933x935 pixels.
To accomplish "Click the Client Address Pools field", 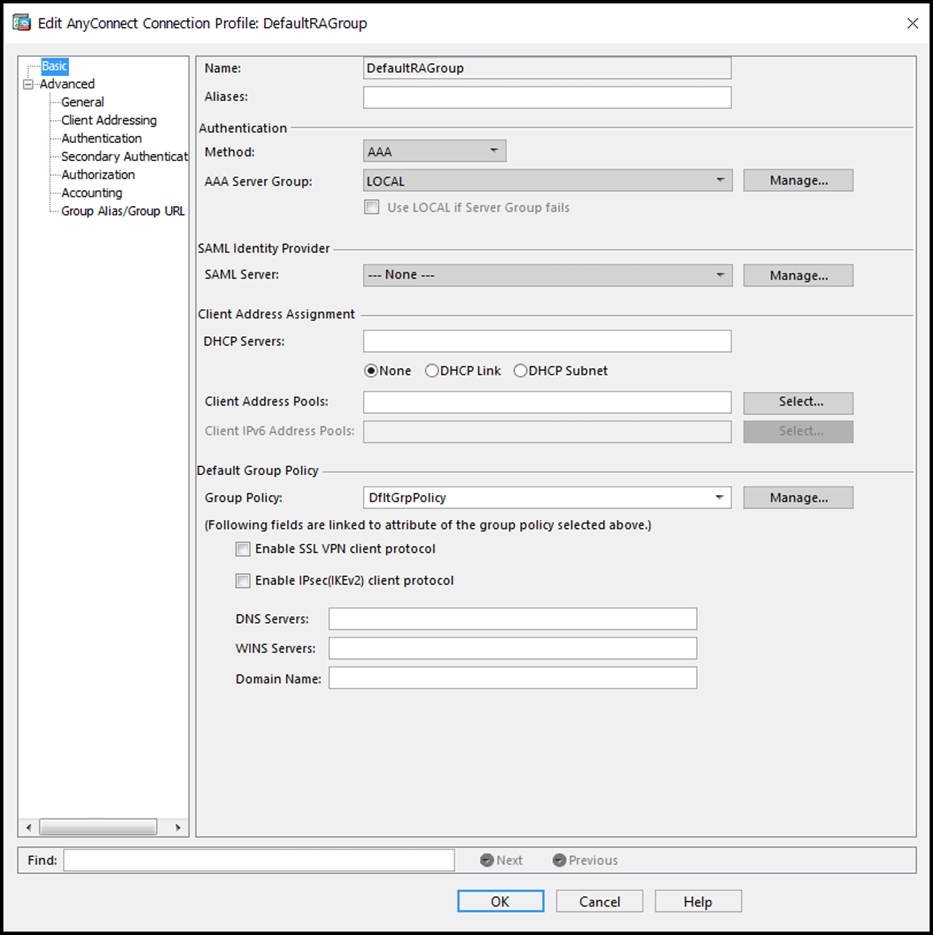I will 547,402.
